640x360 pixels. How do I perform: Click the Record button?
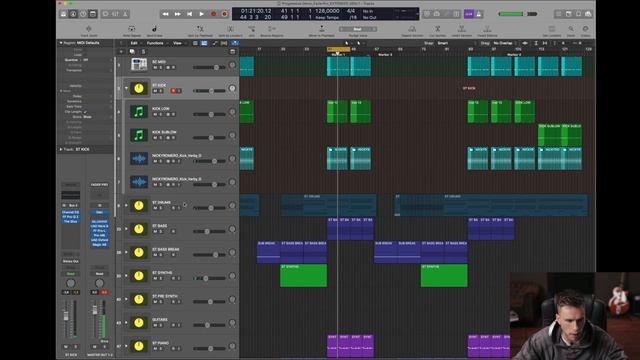[213, 14]
